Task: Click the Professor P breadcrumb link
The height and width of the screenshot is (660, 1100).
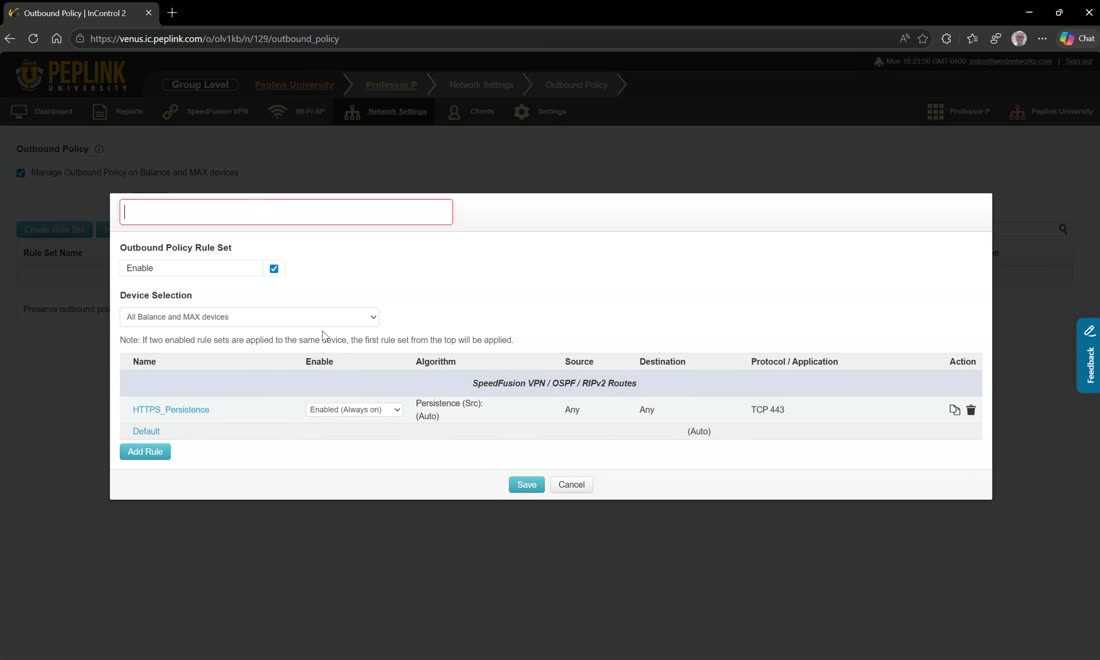Action: pyautogui.click(x=391, y=85)
